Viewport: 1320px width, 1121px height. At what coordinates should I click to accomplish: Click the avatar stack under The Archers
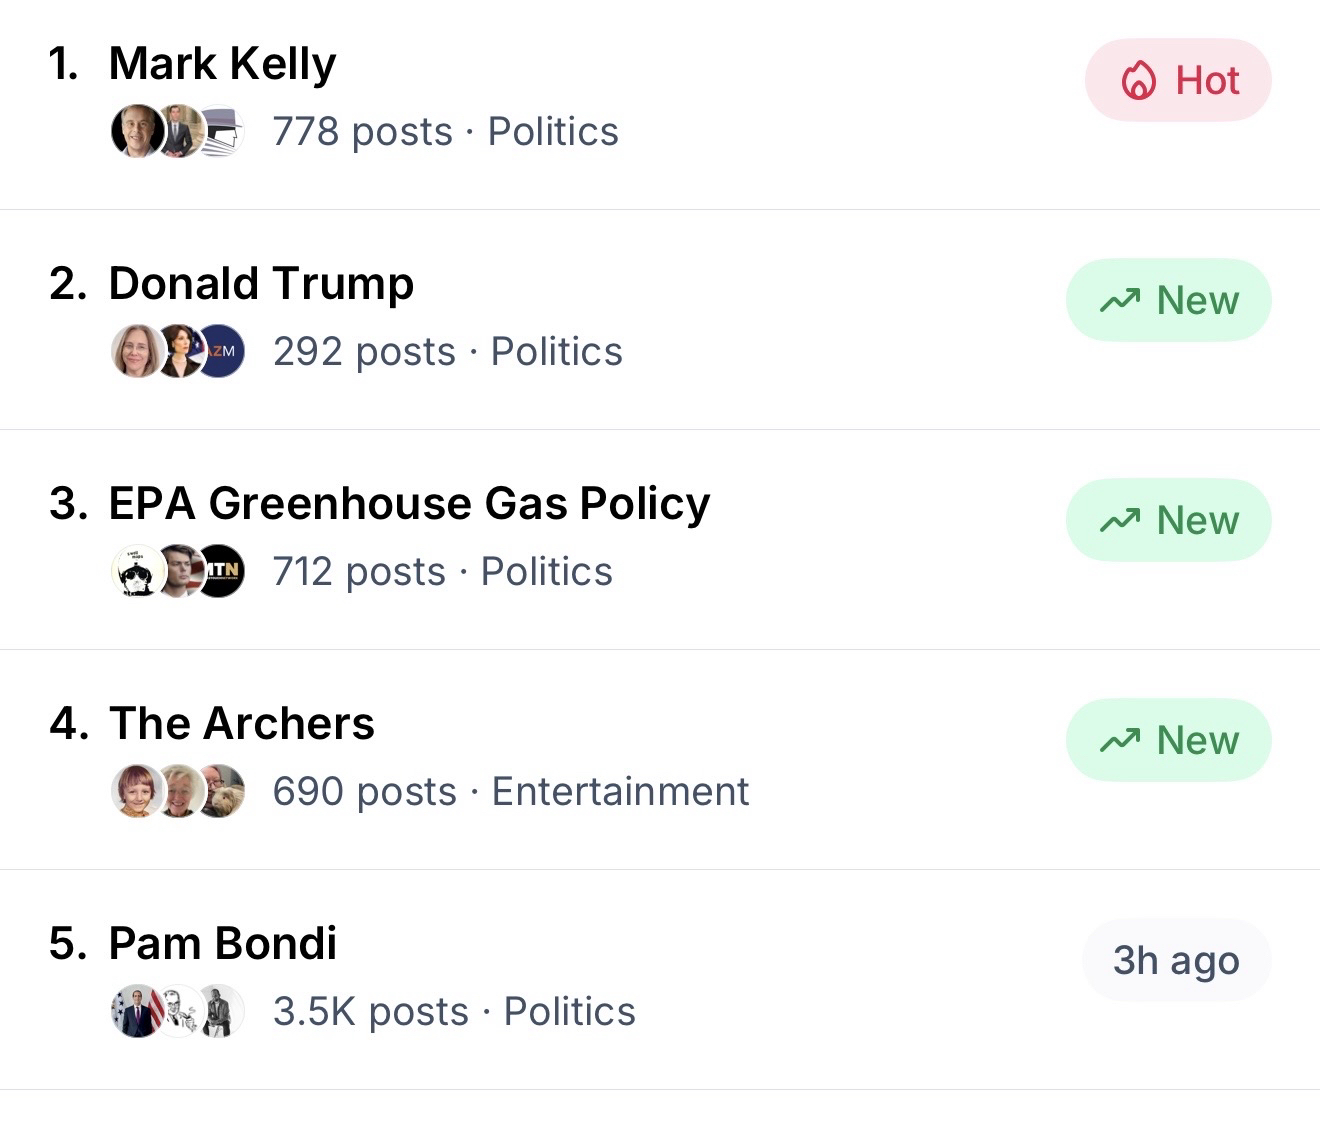(x=178, y=792)
